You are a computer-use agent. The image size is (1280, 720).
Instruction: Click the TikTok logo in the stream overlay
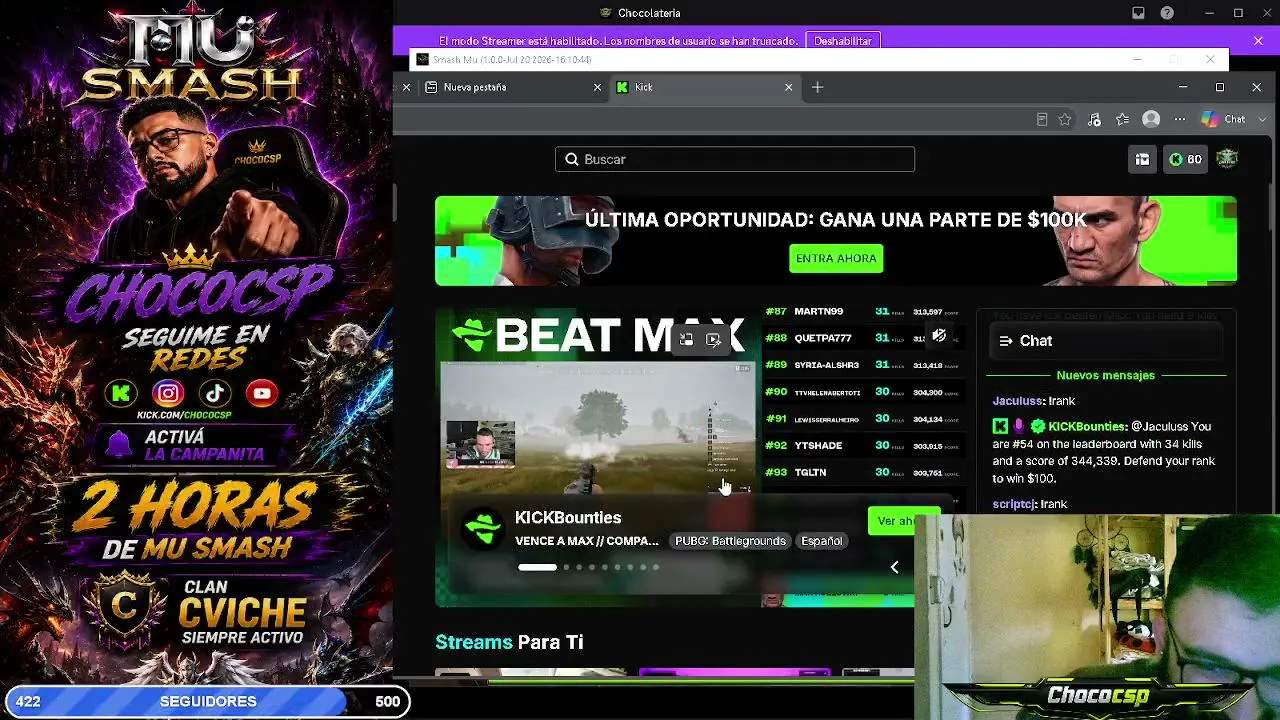tap(215, 393)
